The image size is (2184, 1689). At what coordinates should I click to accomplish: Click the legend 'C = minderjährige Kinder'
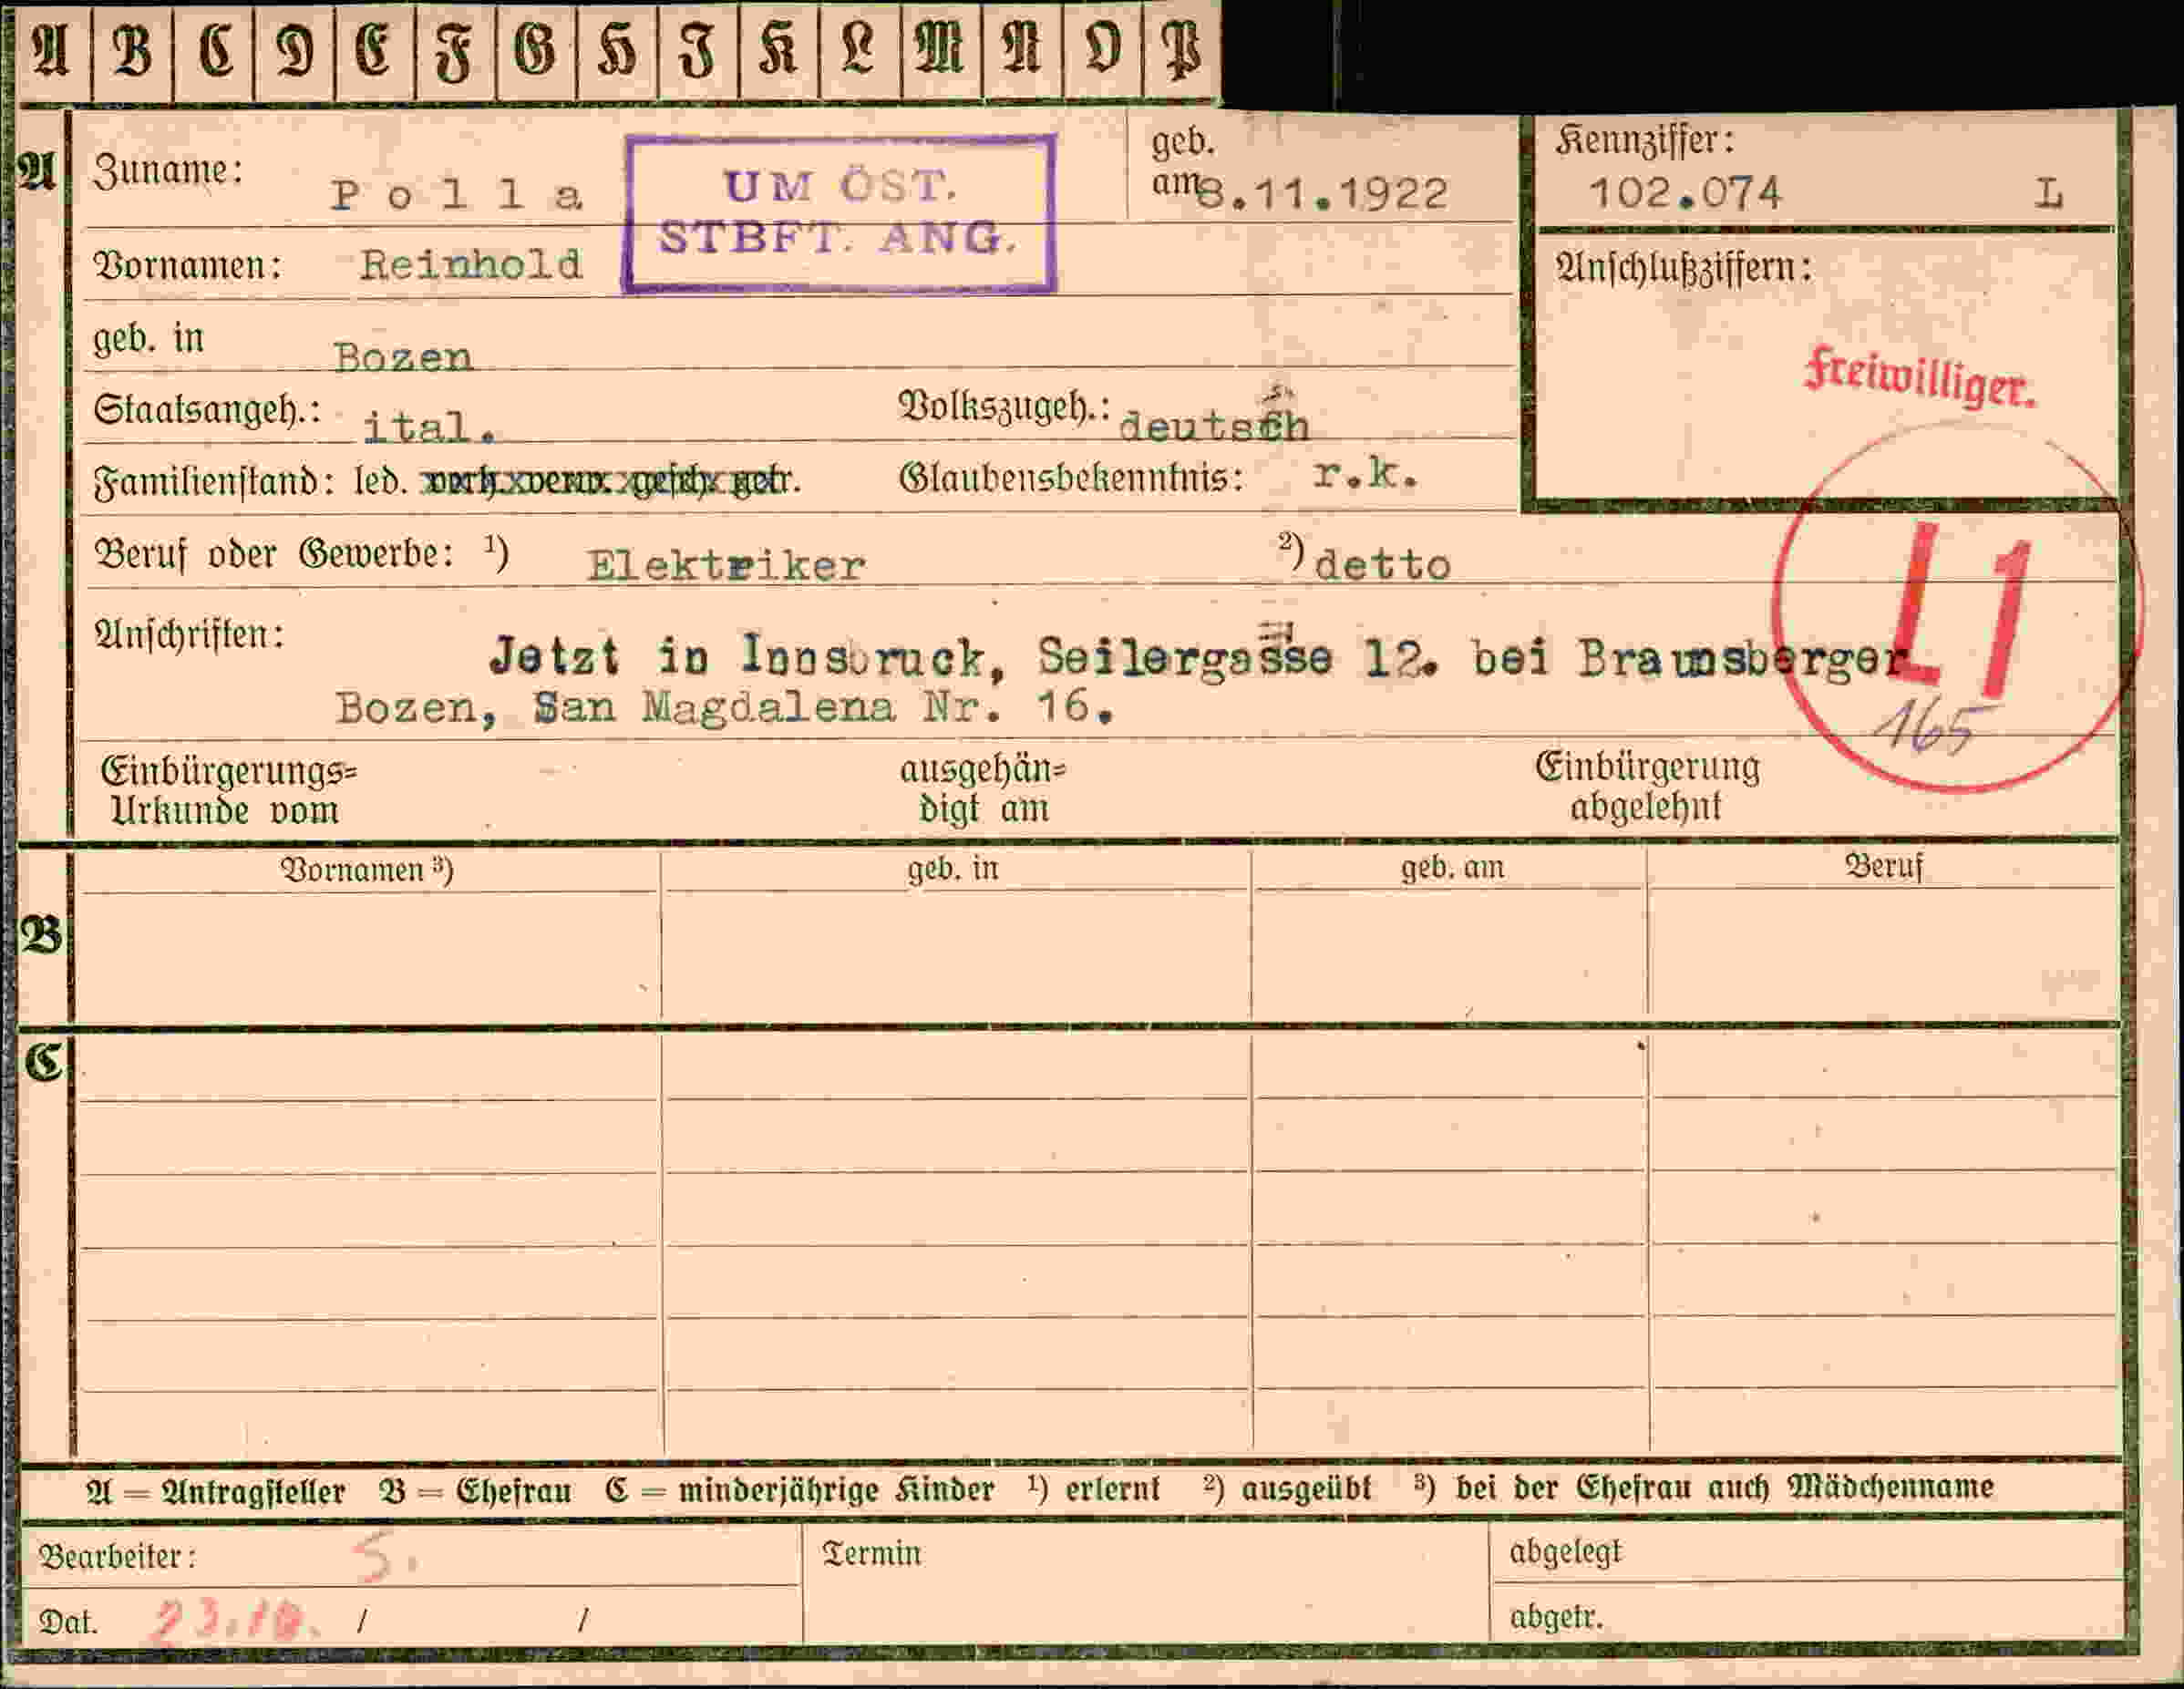point(800,1490)
